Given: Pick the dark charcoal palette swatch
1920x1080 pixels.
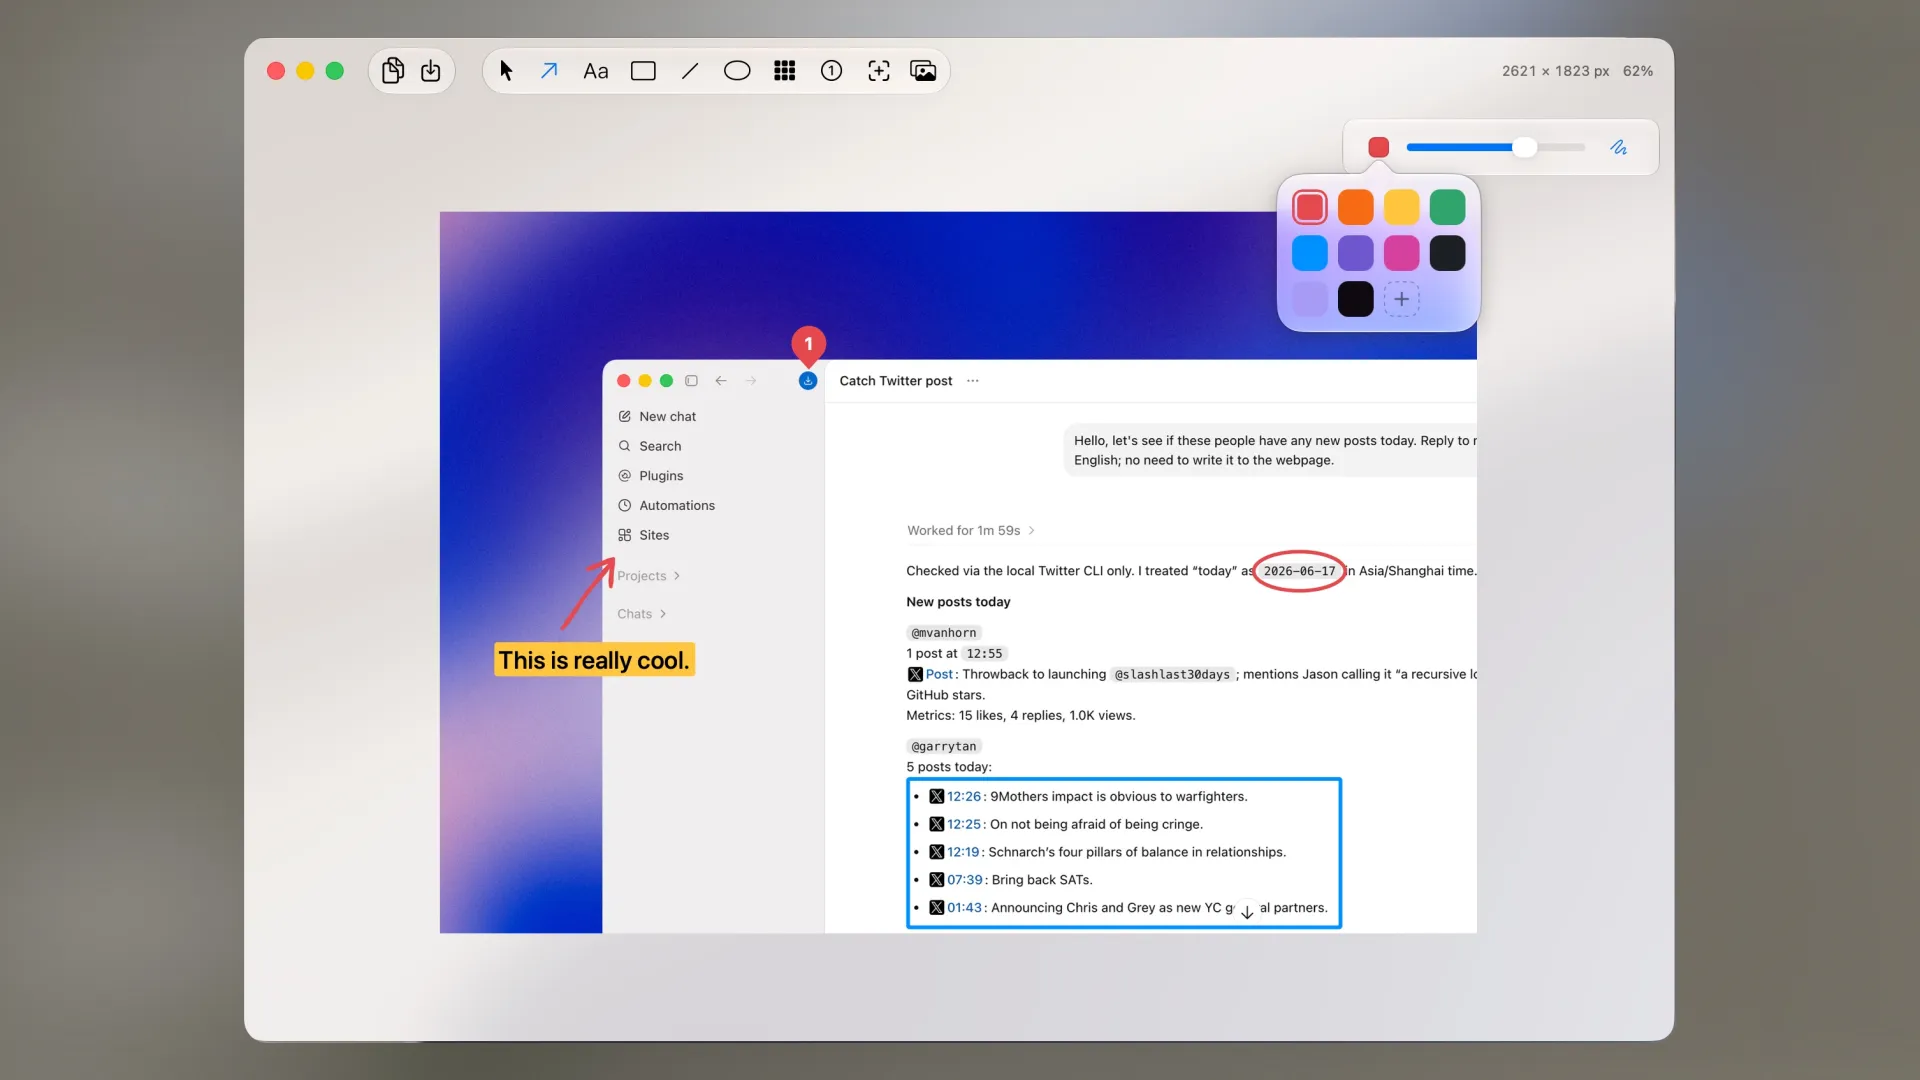Looking at the screenshot, I should click(x=1448, y=253).
